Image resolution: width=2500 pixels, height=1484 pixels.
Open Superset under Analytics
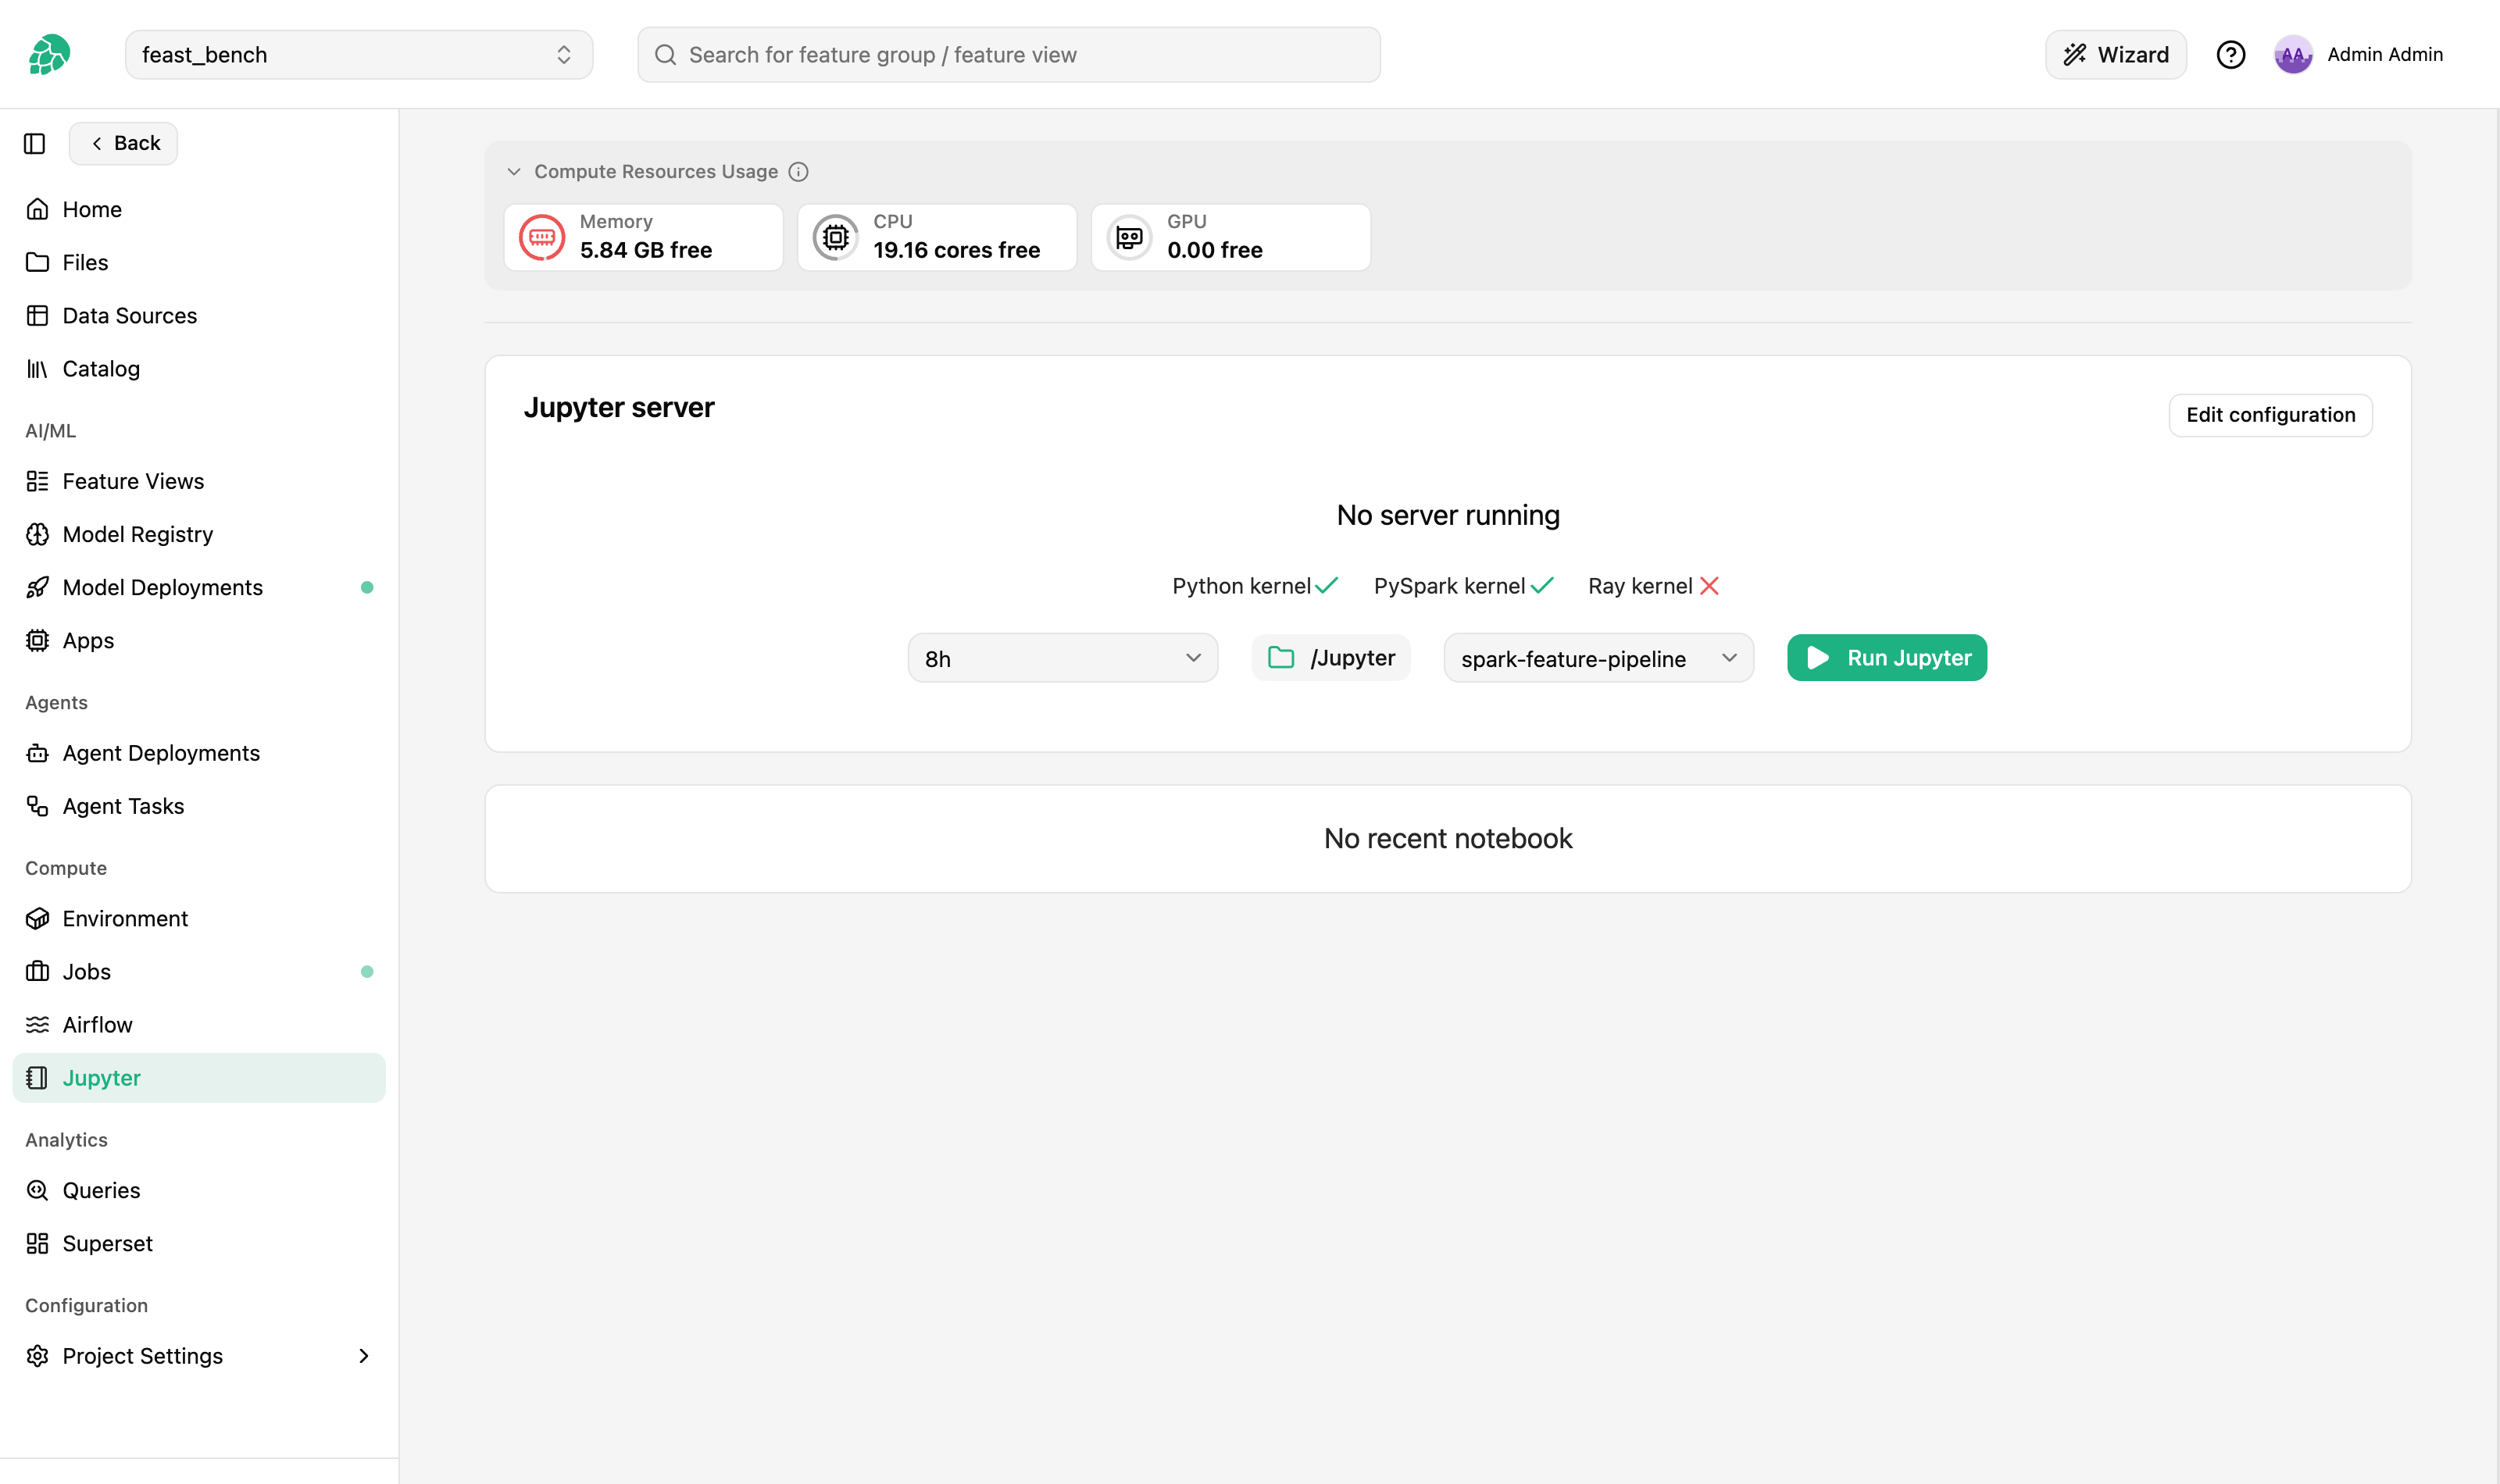point(198,1243)
